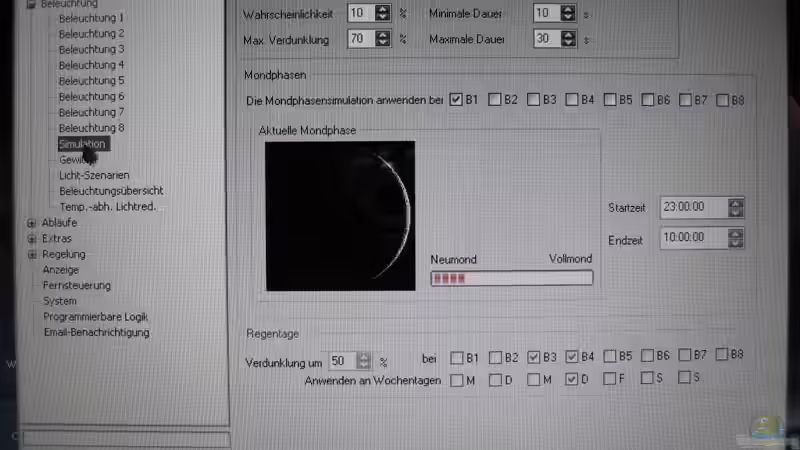Select Beleuchtung 7 in the tree
The image size is (800, 450).
(x=91, y=112)
